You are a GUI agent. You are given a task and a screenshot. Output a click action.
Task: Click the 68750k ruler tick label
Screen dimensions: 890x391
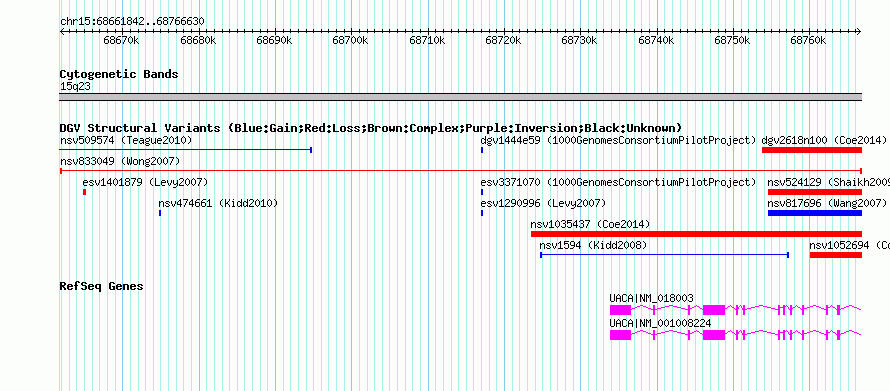click(732, 40)
